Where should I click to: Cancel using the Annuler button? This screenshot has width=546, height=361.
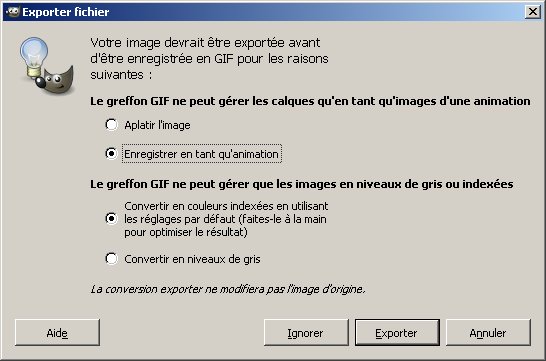[488, 333]
